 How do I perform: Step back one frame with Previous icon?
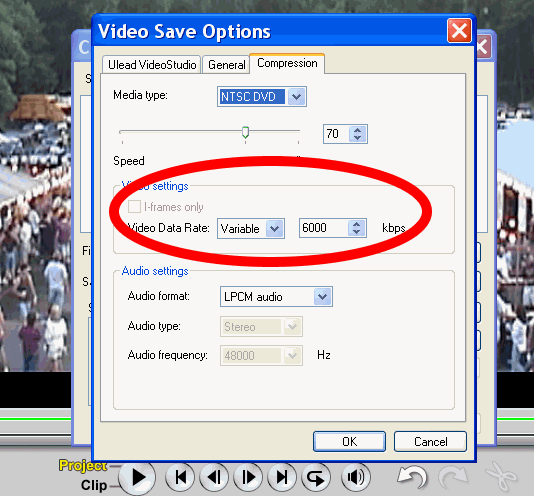click(x=214, y=477)
